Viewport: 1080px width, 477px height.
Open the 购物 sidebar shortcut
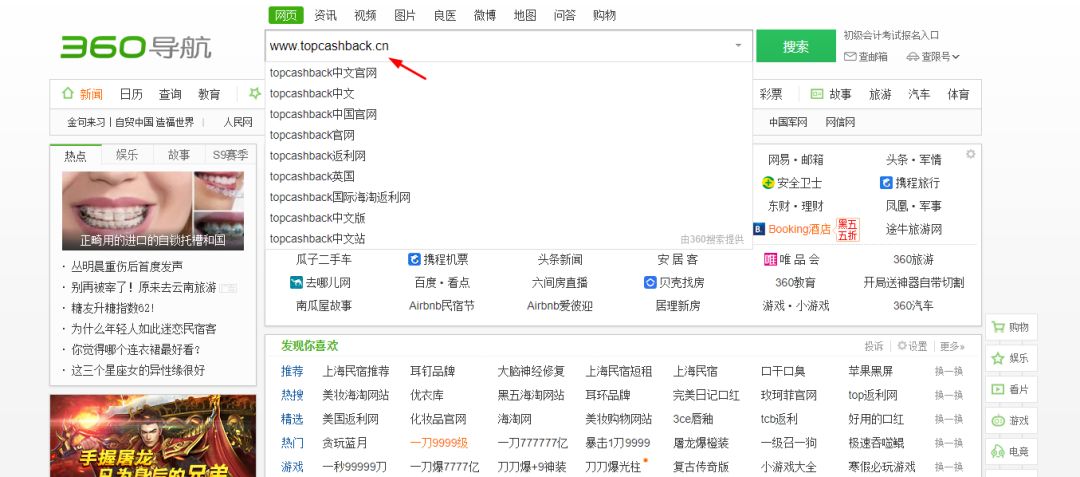click(x=1010, y=328)
